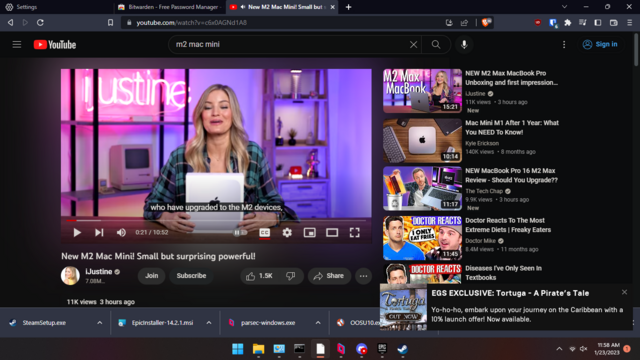Enter fullscreen video mode
This screenshot has width=640, height=360.
354,233
